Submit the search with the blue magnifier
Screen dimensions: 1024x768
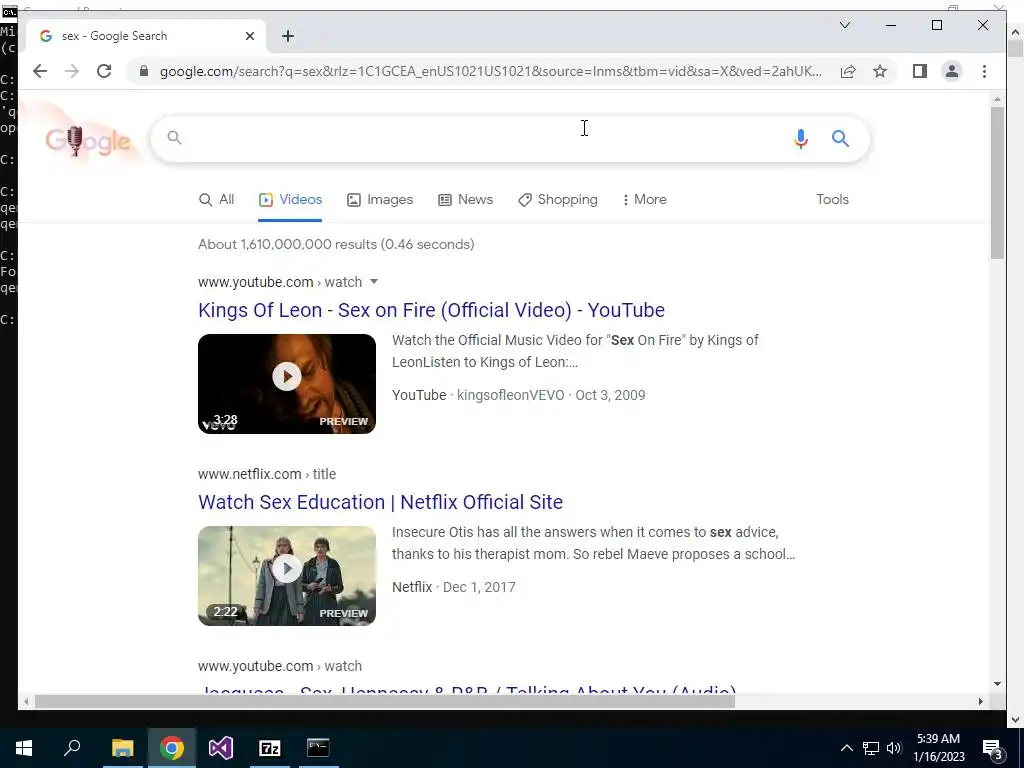840,138
